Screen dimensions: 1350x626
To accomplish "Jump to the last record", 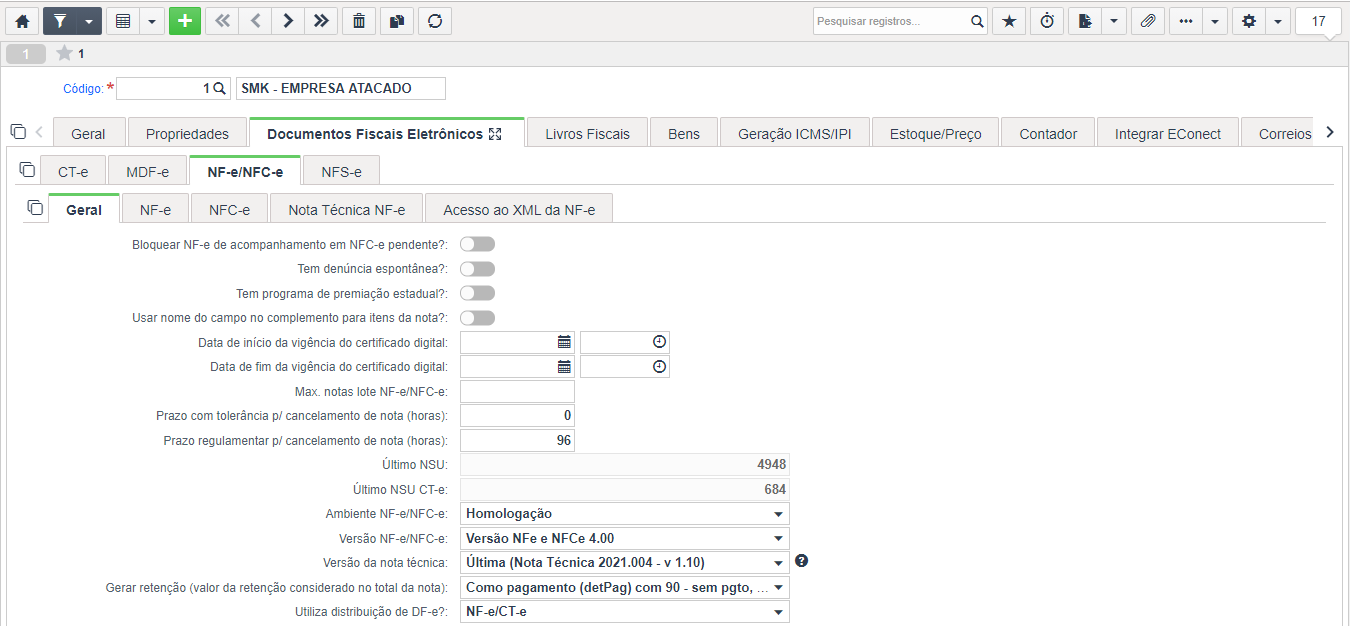I will 321,21.
